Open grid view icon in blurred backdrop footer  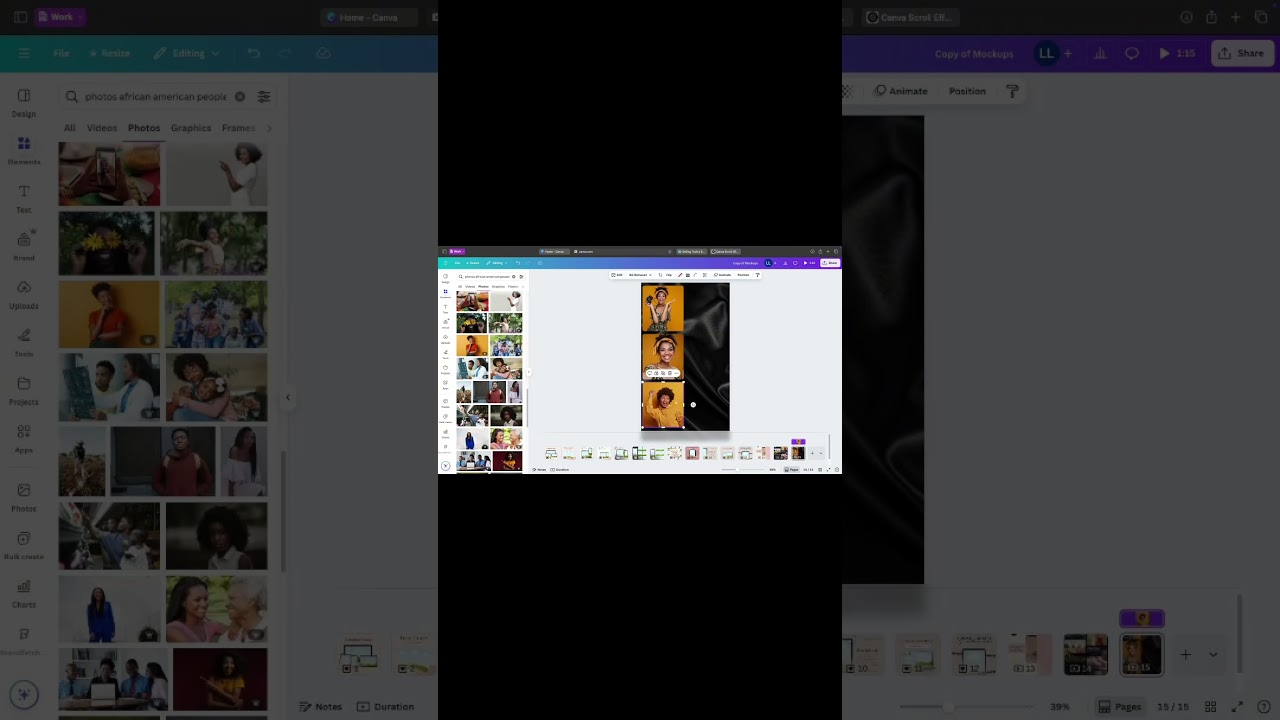tap(1212, 706)
